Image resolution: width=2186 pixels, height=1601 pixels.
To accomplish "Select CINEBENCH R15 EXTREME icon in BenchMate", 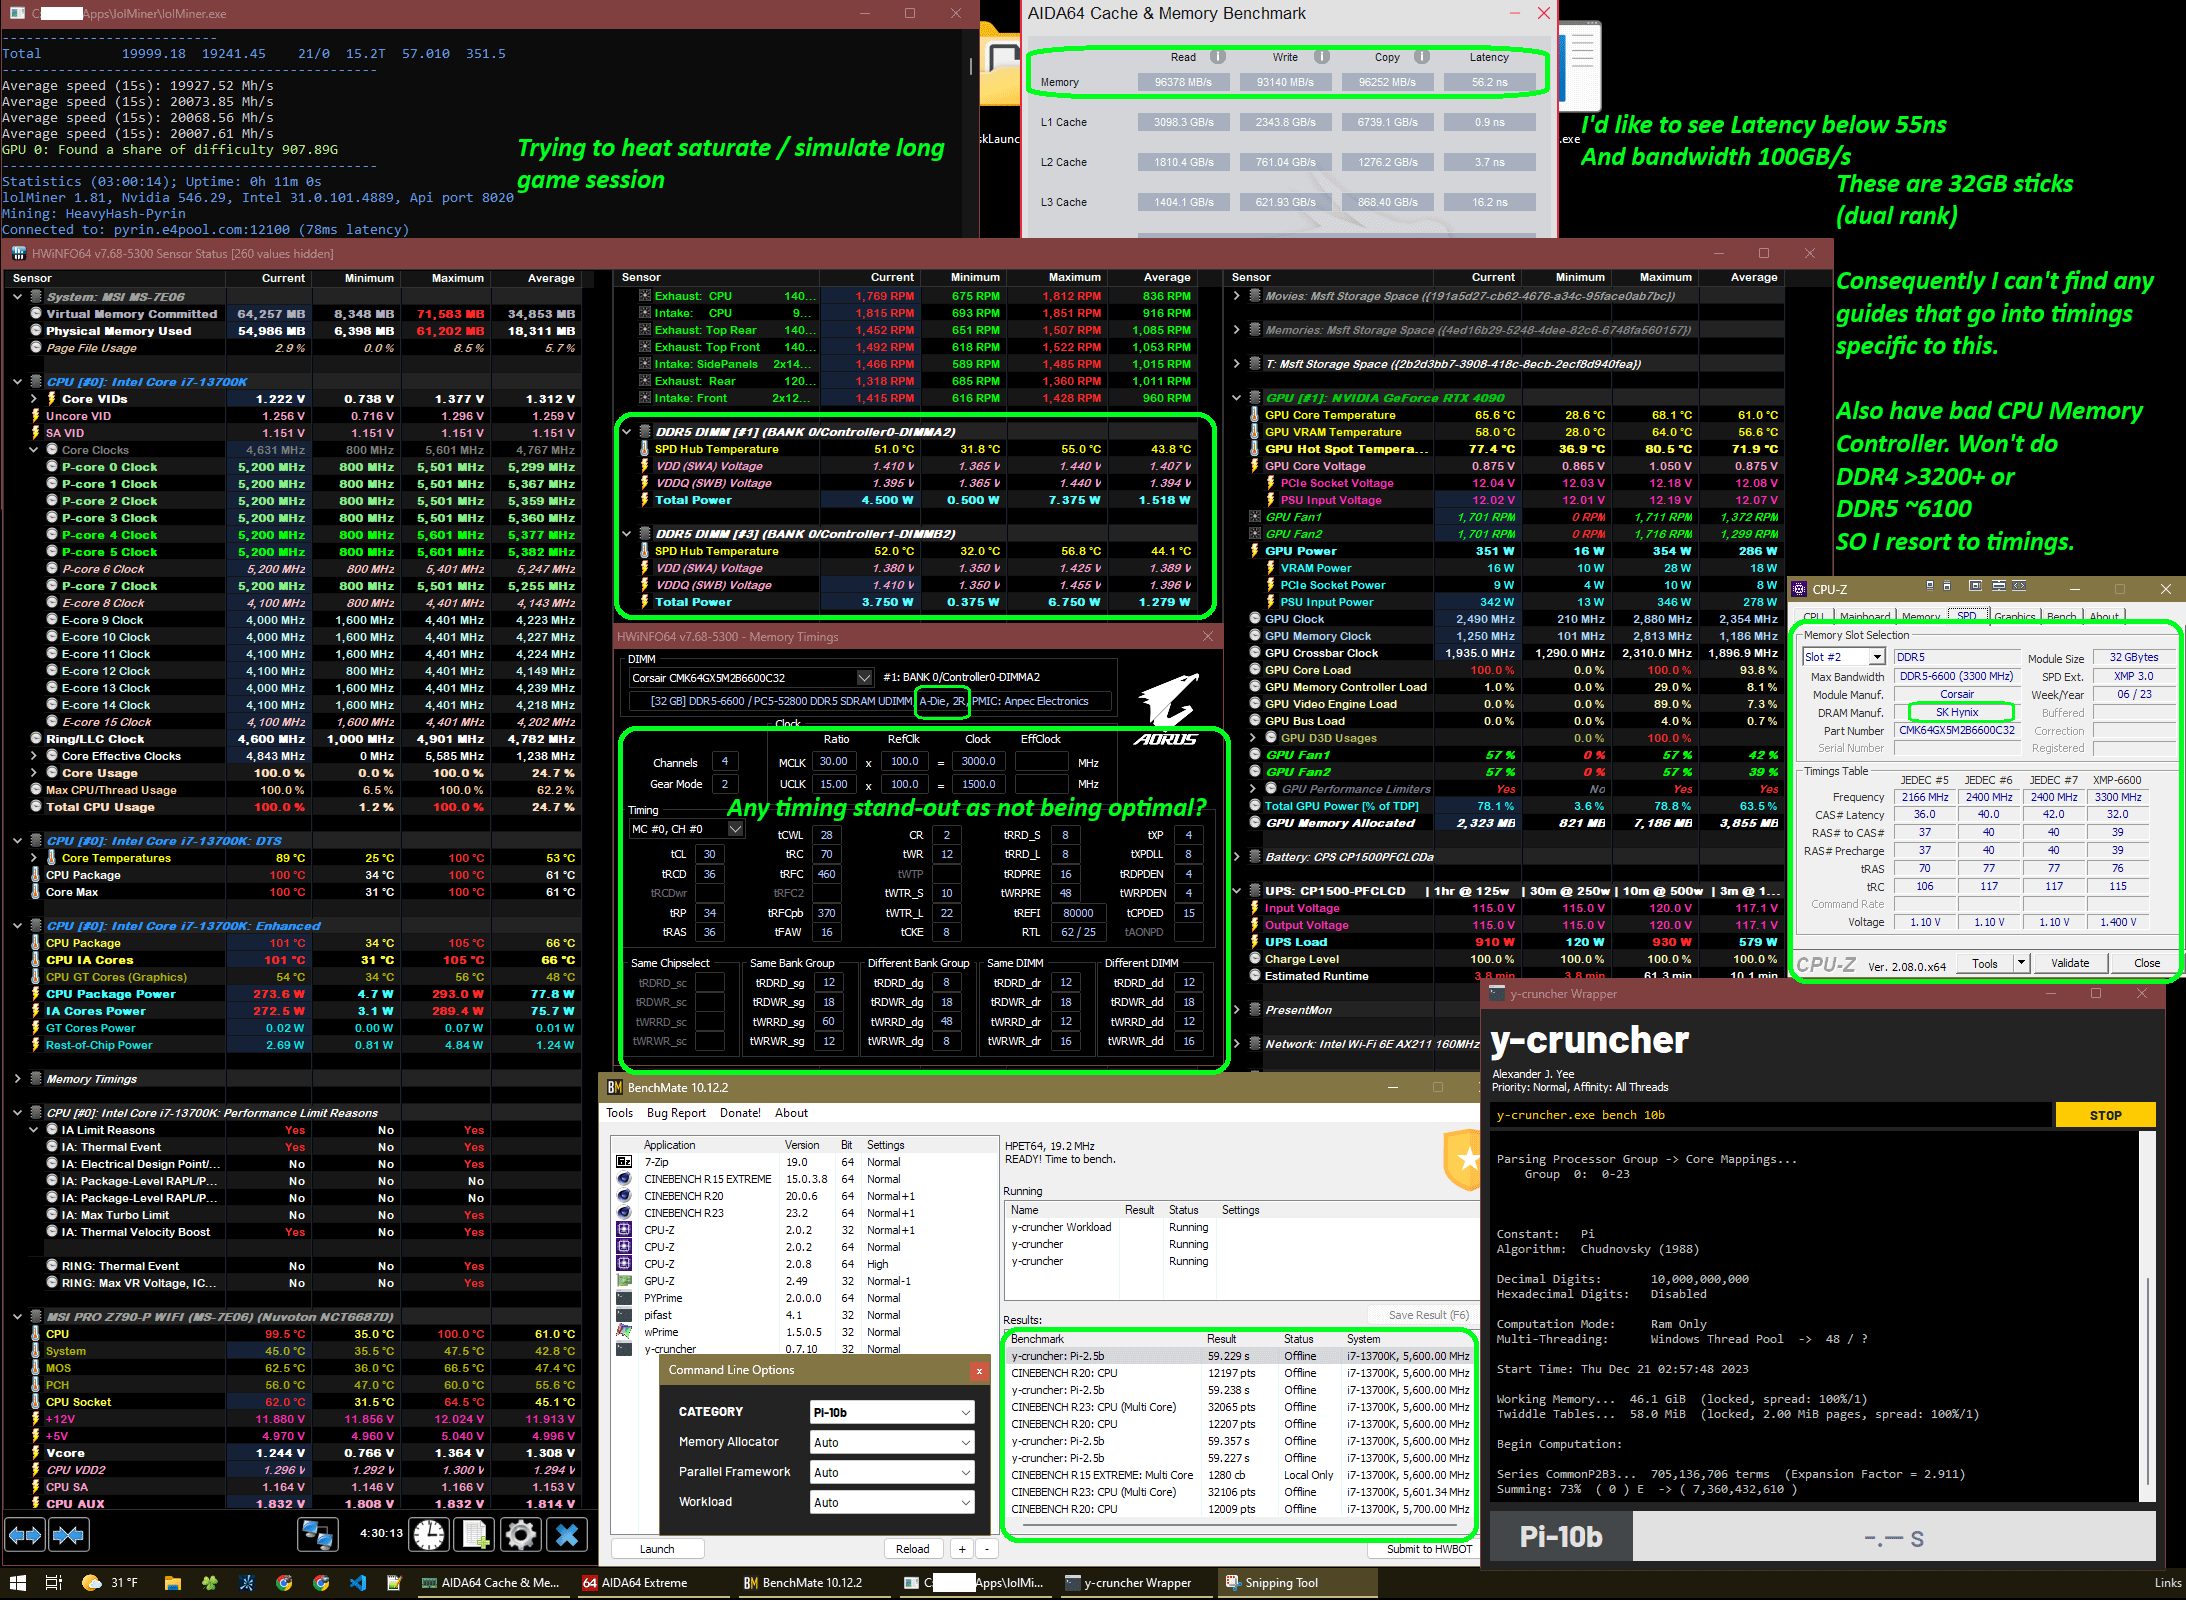I will pos(624,1179).
